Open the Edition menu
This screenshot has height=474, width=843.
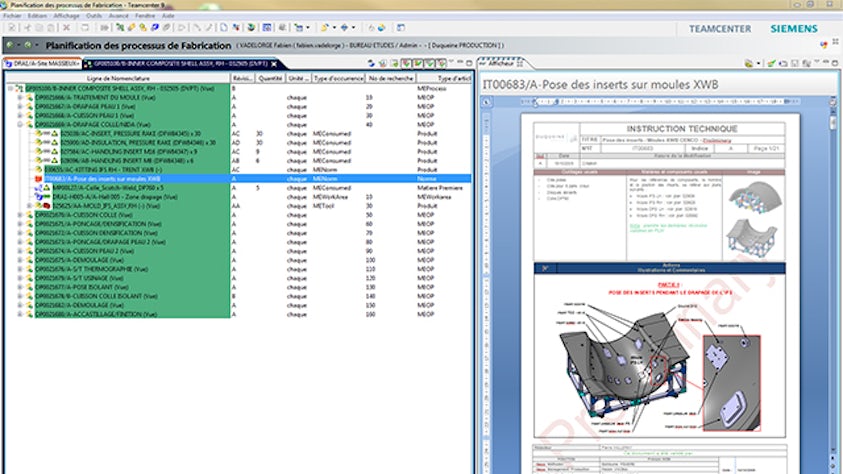(38, 16)
